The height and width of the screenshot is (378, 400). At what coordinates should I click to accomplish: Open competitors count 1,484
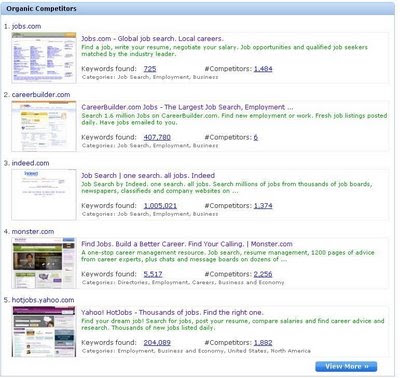(263, 69)
